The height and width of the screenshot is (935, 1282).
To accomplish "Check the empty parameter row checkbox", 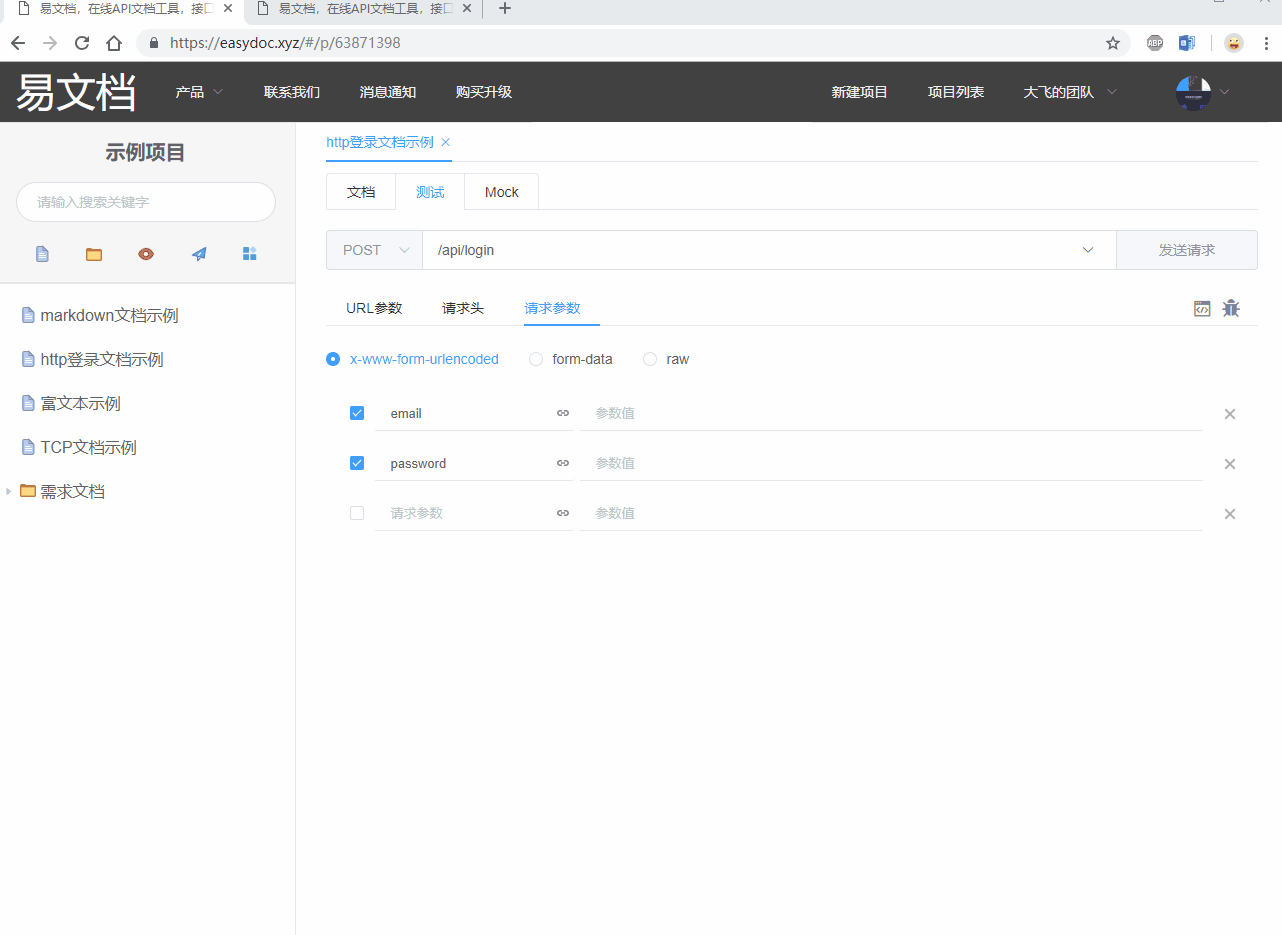I will (357, 513).
